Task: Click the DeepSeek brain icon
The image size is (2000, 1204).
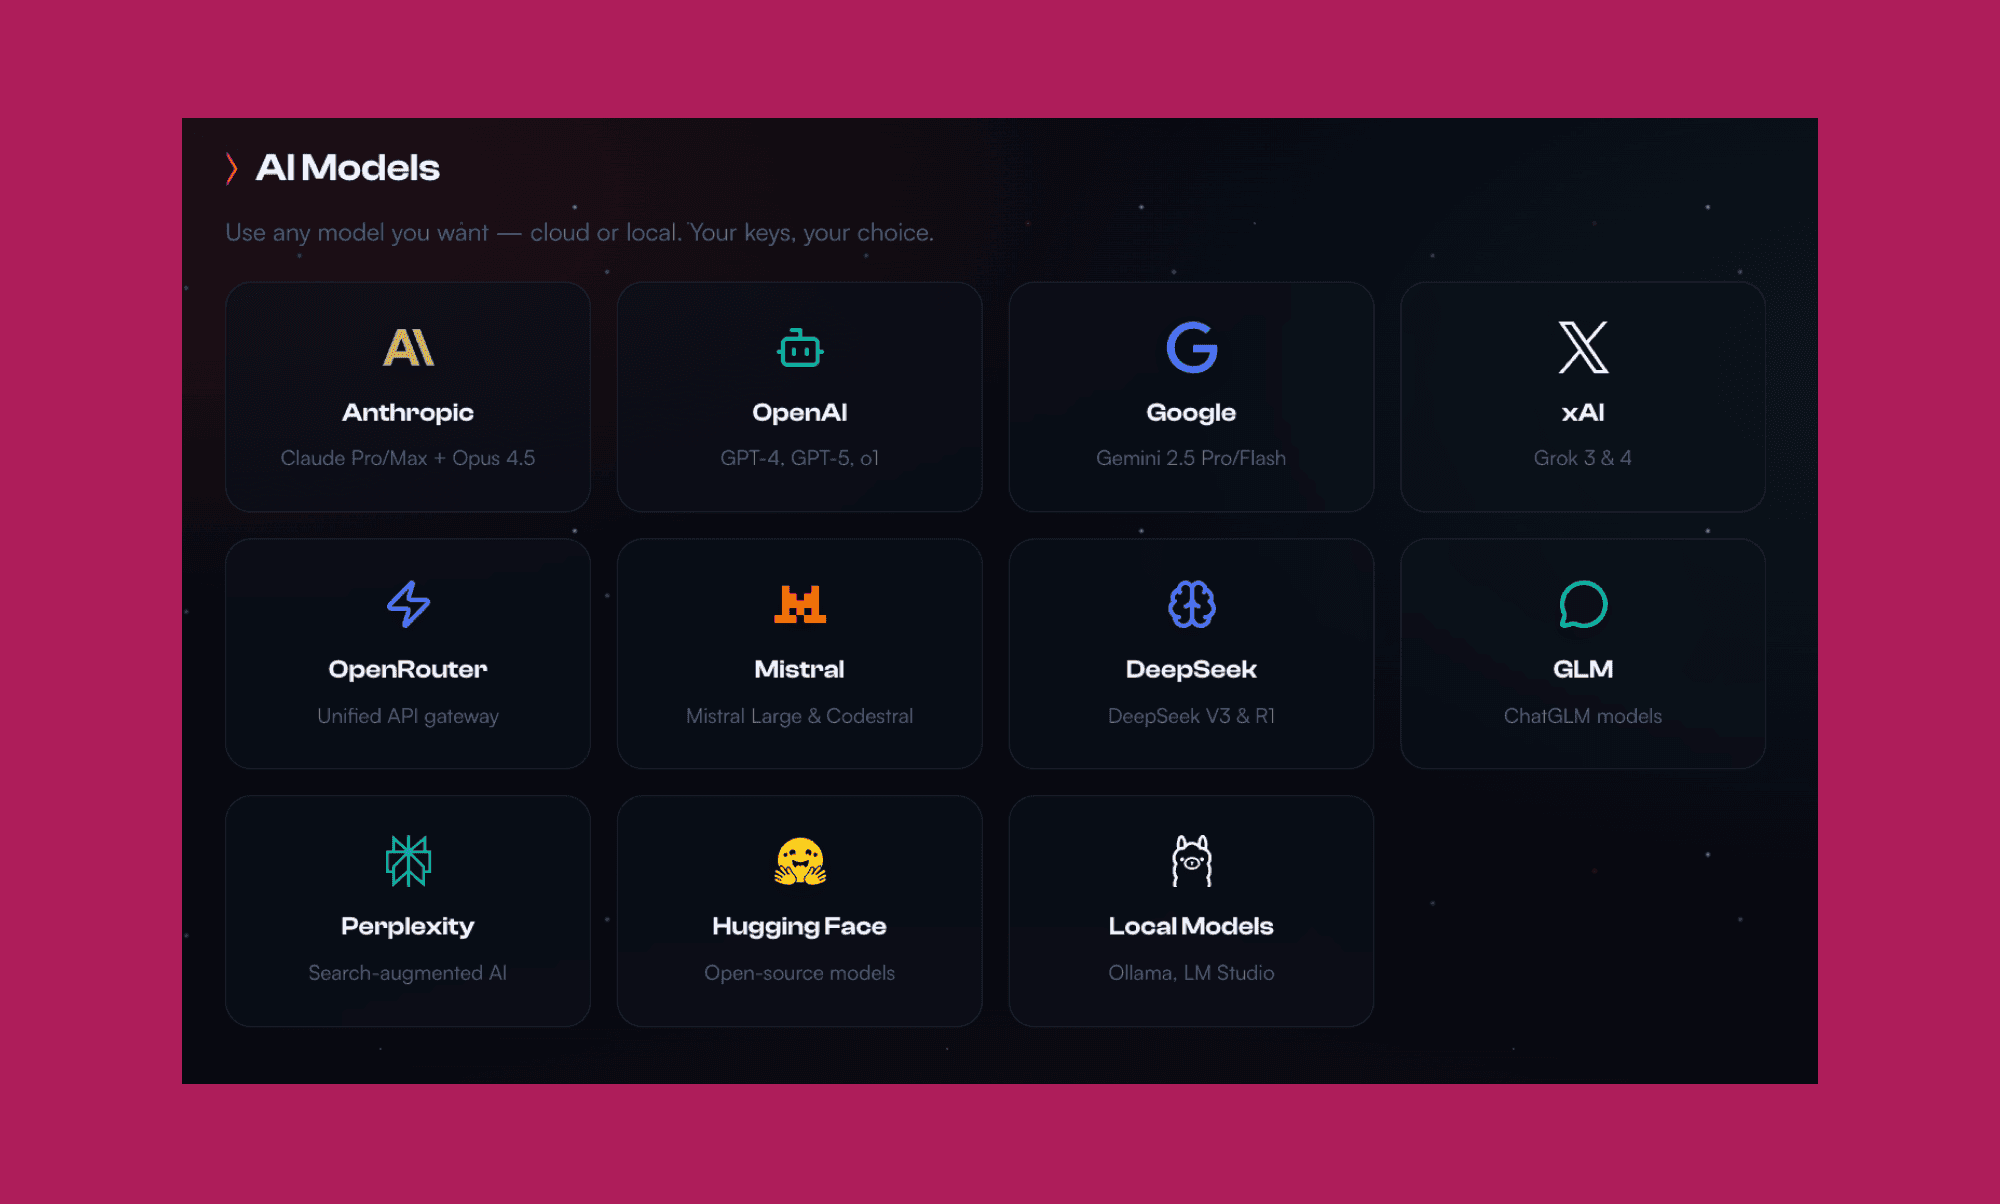Action: [x=1191, y=604]
